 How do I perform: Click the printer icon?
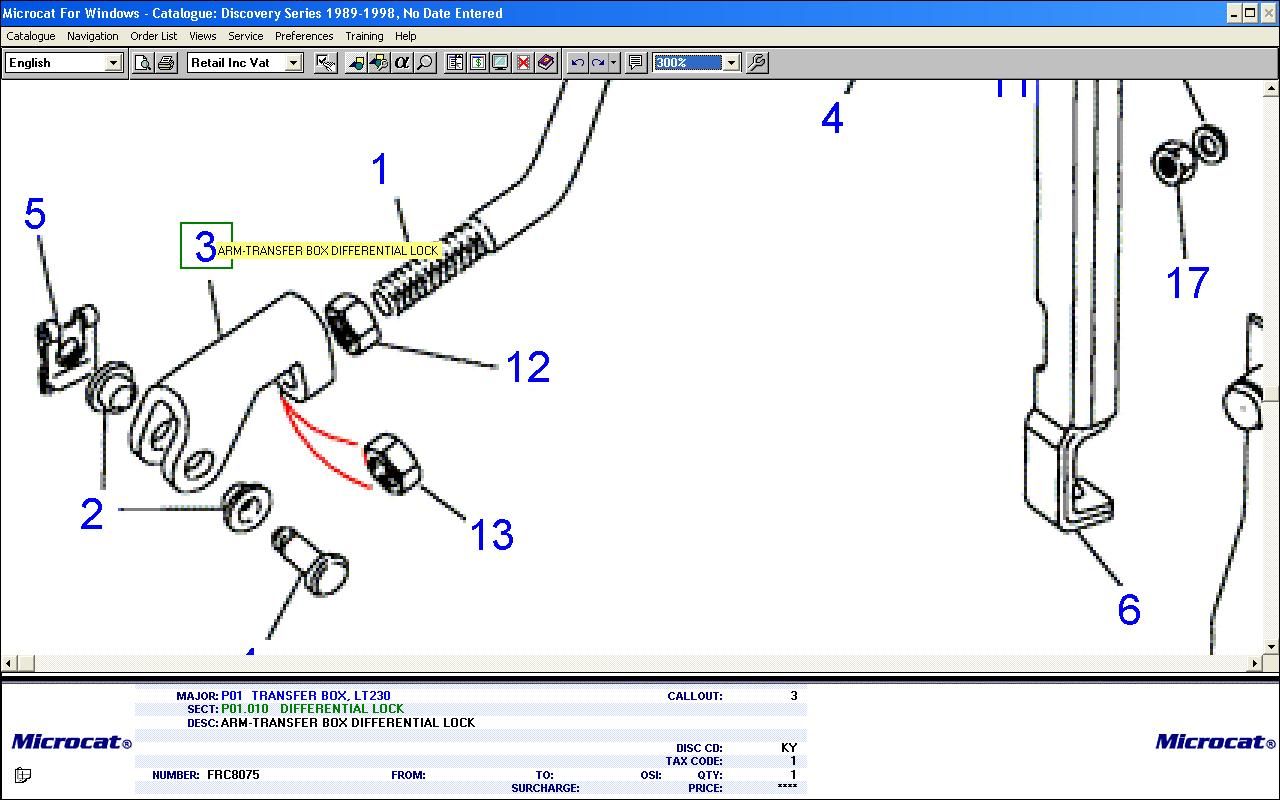tap(166, 62)
